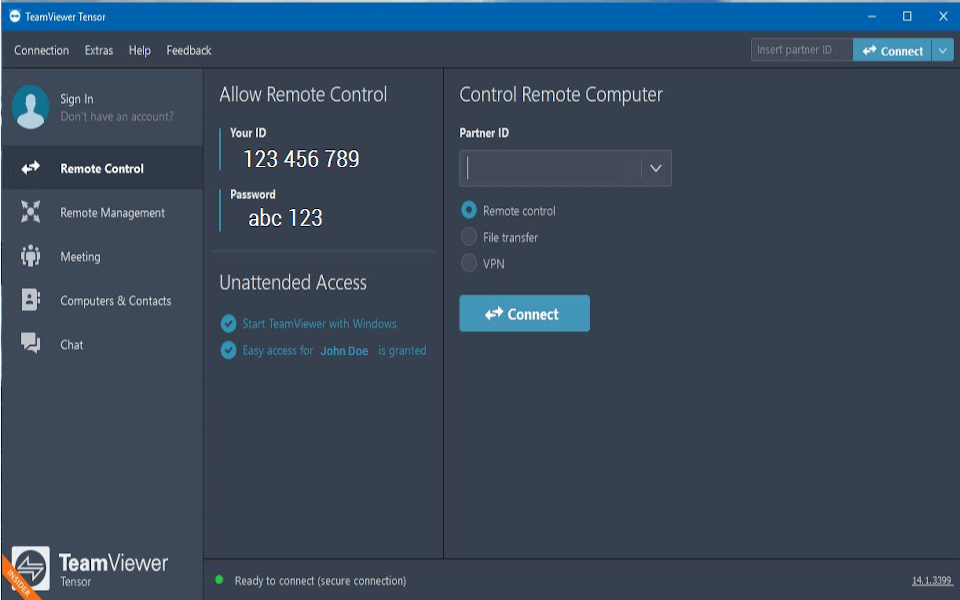The height and width of the screenshot is (600, 960).
Task: Open the Connection menu
Action: (42, 51)
